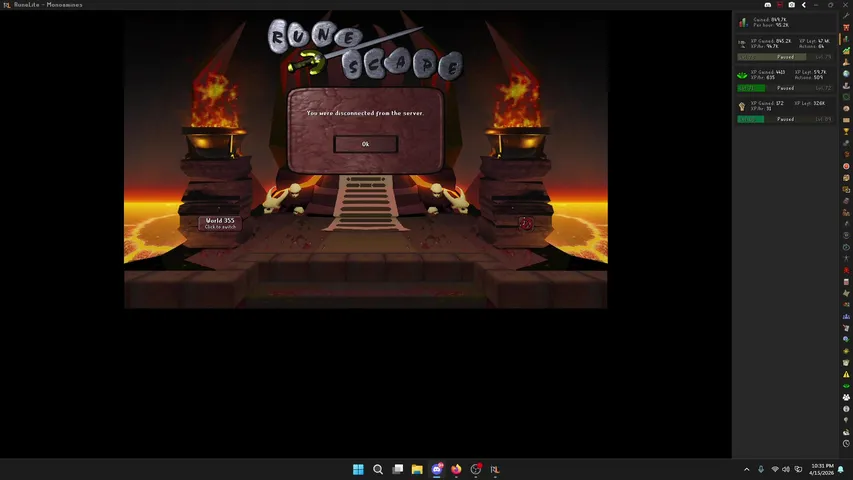
Task: Click the microphone tray icon
Action: 761,469
